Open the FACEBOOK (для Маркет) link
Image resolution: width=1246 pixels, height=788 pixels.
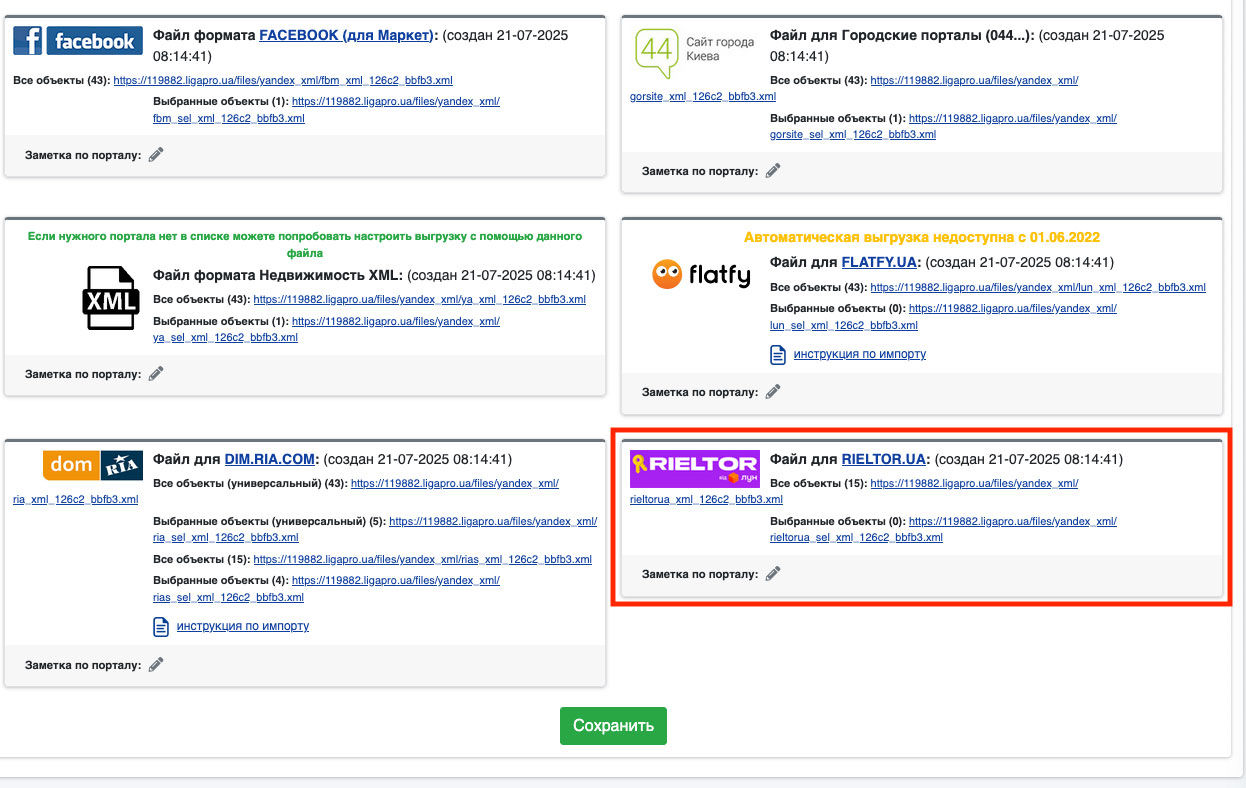(346, 35)
